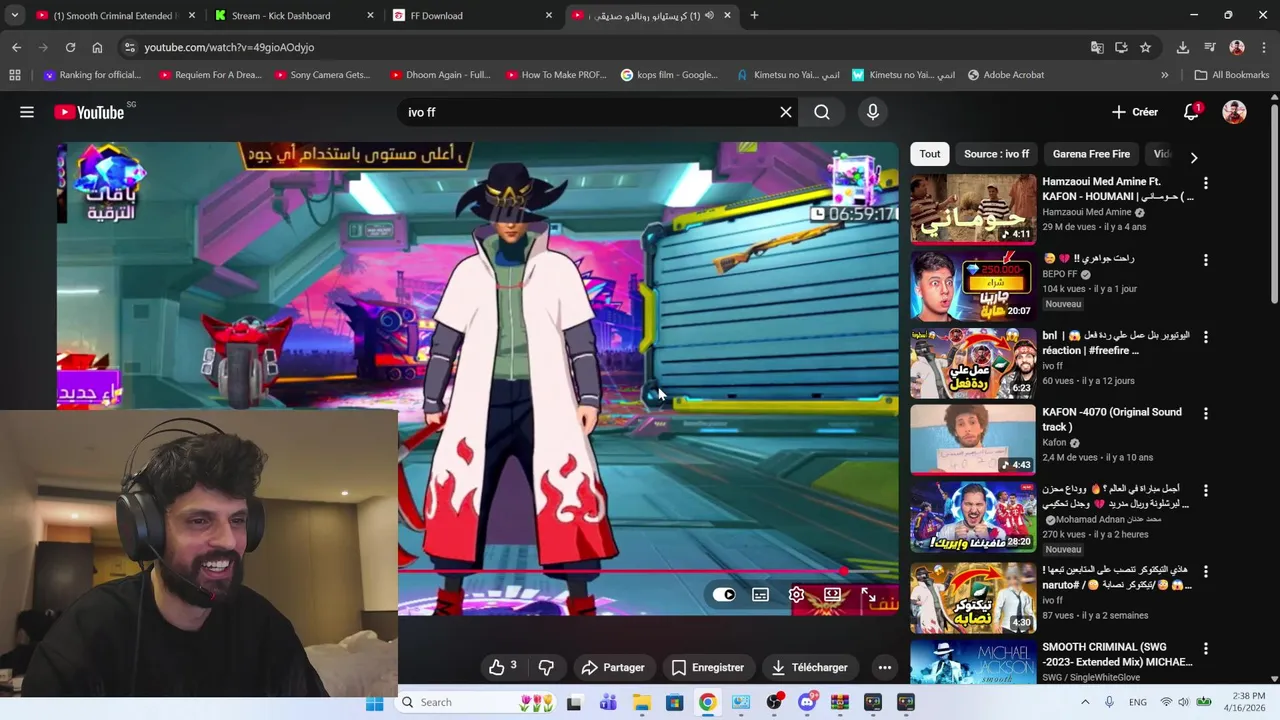The width and height of the screenshot is (1280, 720).
Task: Run search with the magnifier button
Action: coord(822,112)
